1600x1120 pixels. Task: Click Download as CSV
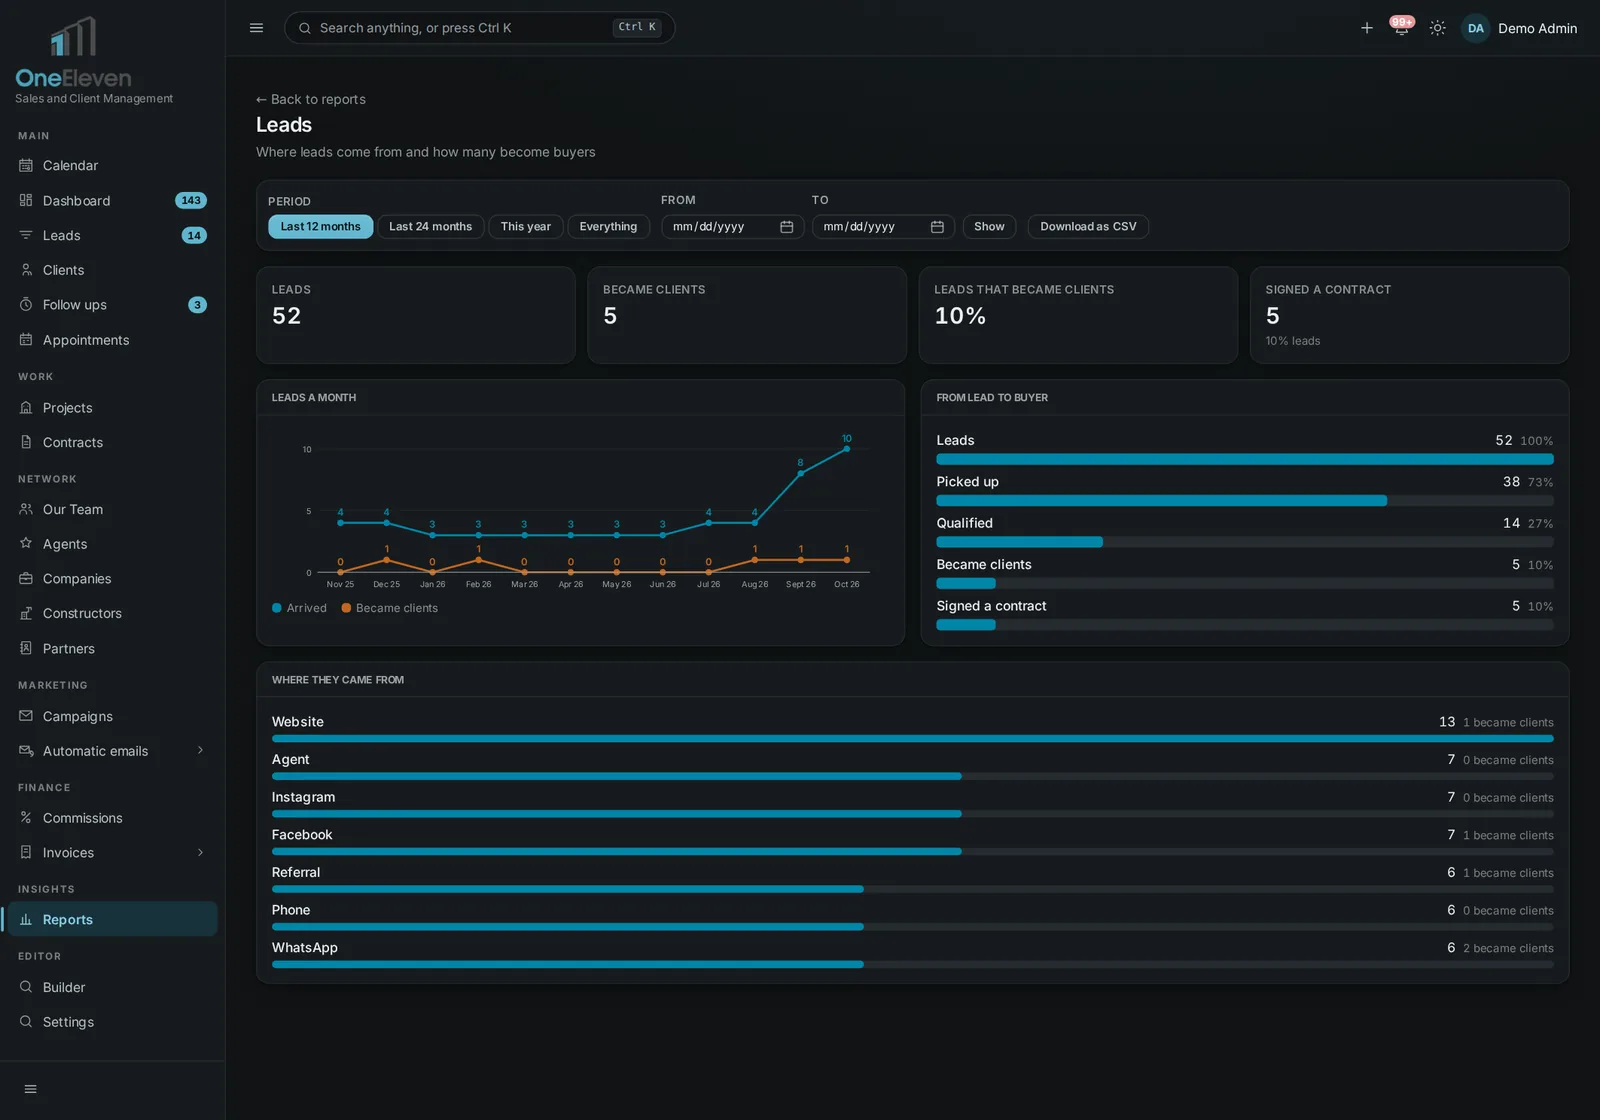tap(1088, 227)
